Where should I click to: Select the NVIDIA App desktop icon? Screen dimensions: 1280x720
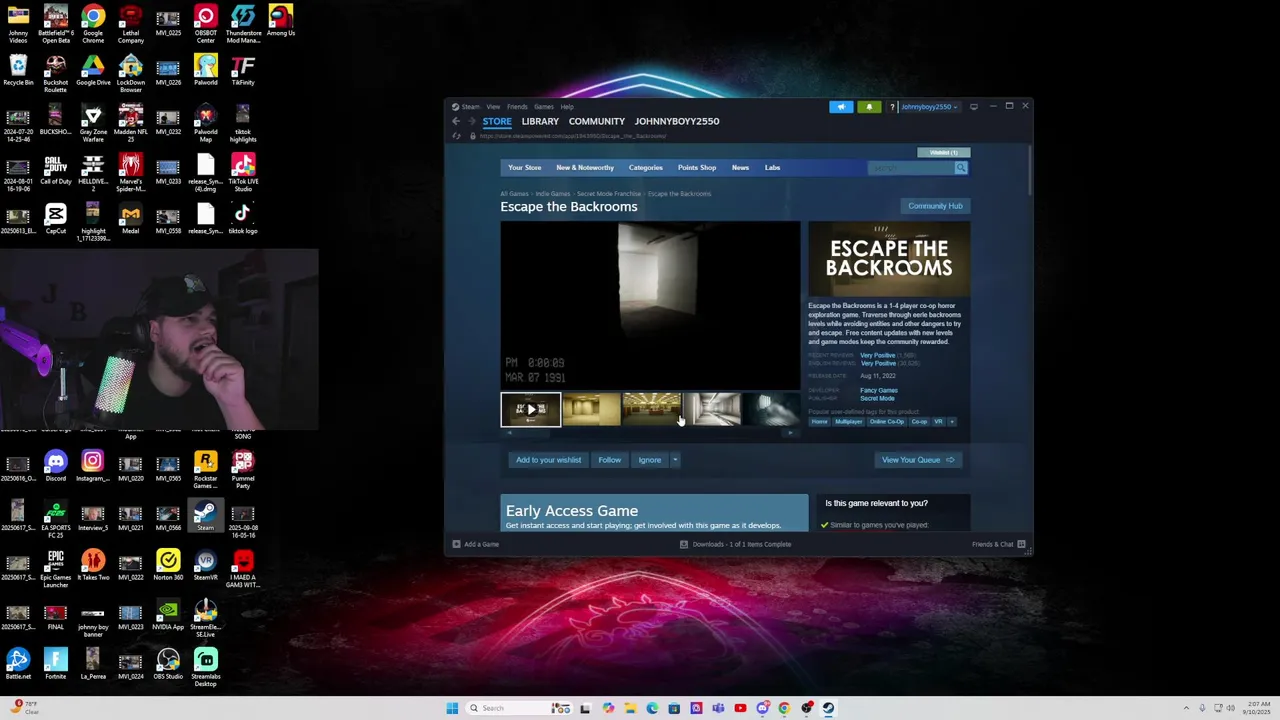[168, 615]
